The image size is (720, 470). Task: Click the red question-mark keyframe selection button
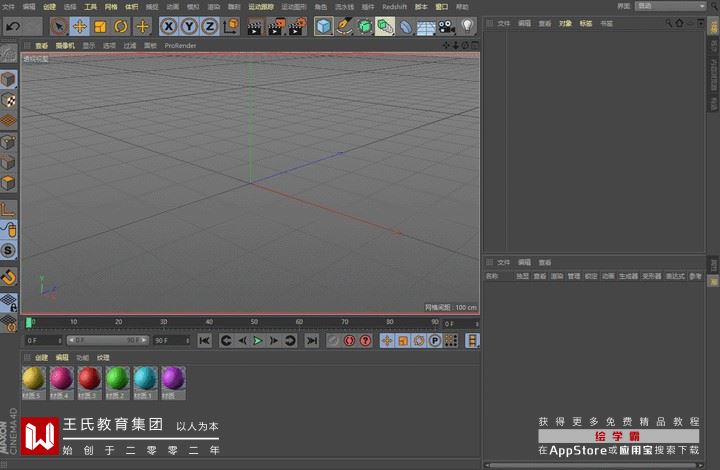click(x=366, y=341)
